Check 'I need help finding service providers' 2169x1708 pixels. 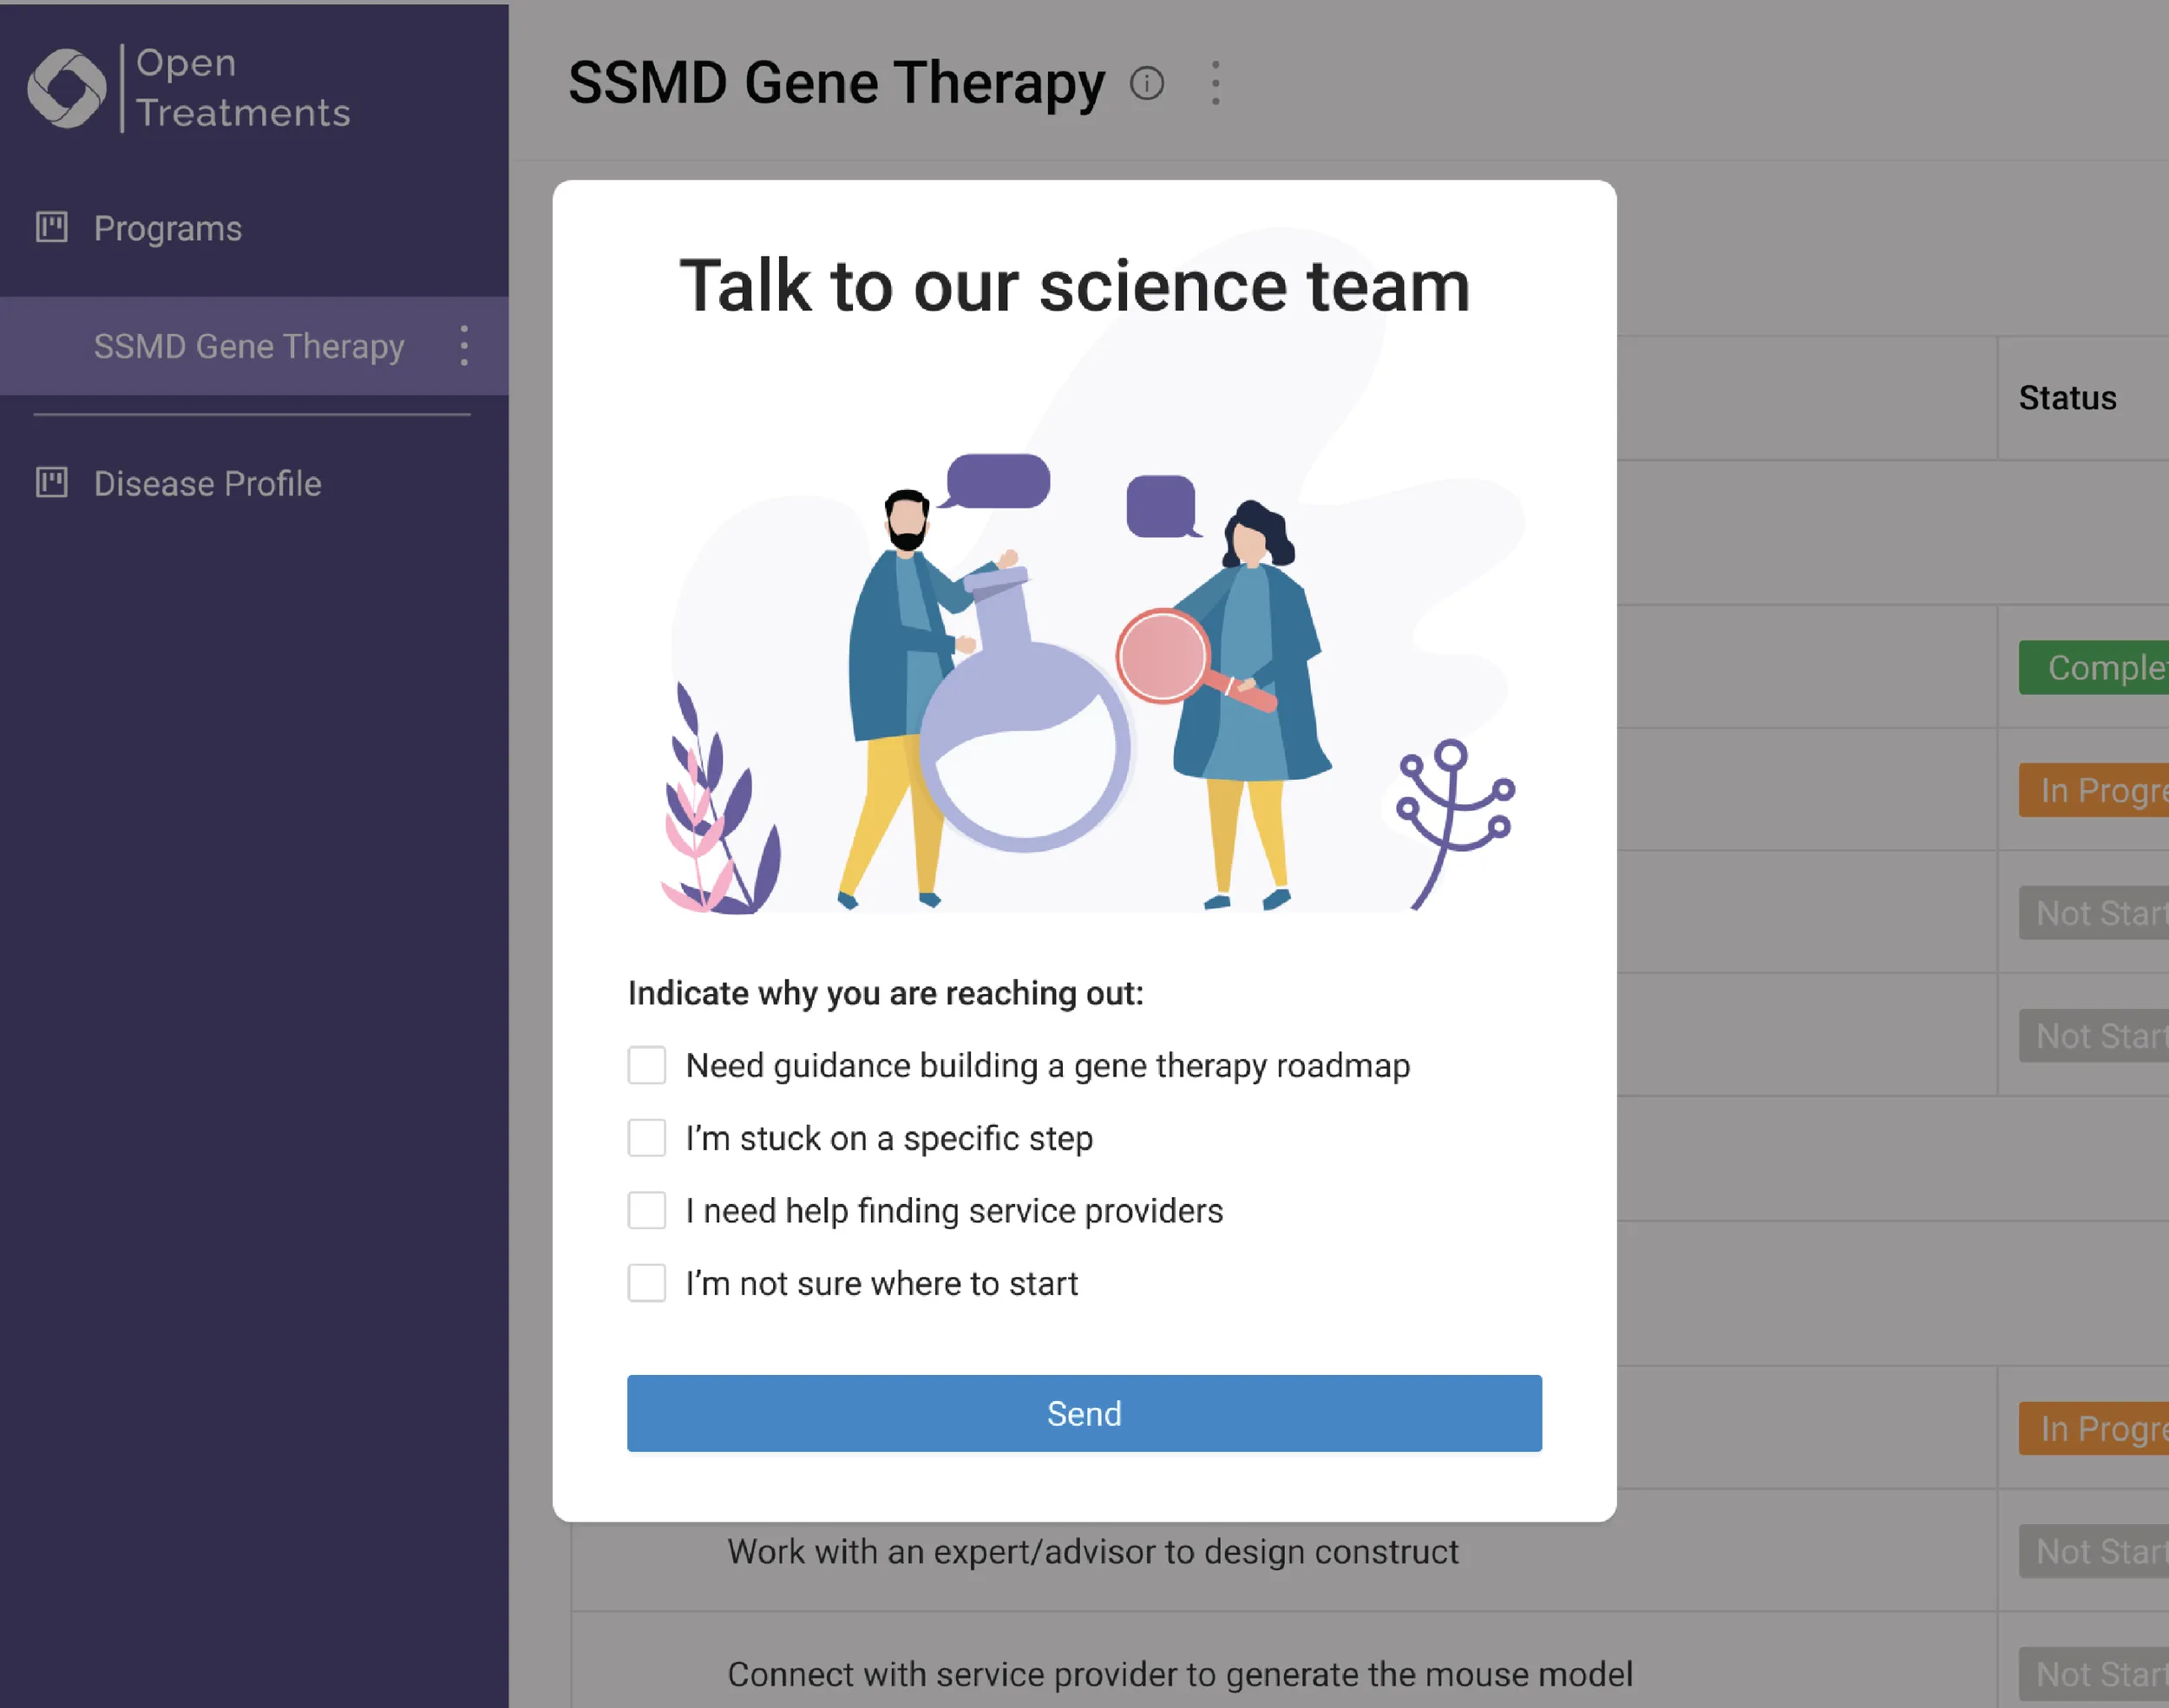pyautogui.click(x=647, y=1210)
